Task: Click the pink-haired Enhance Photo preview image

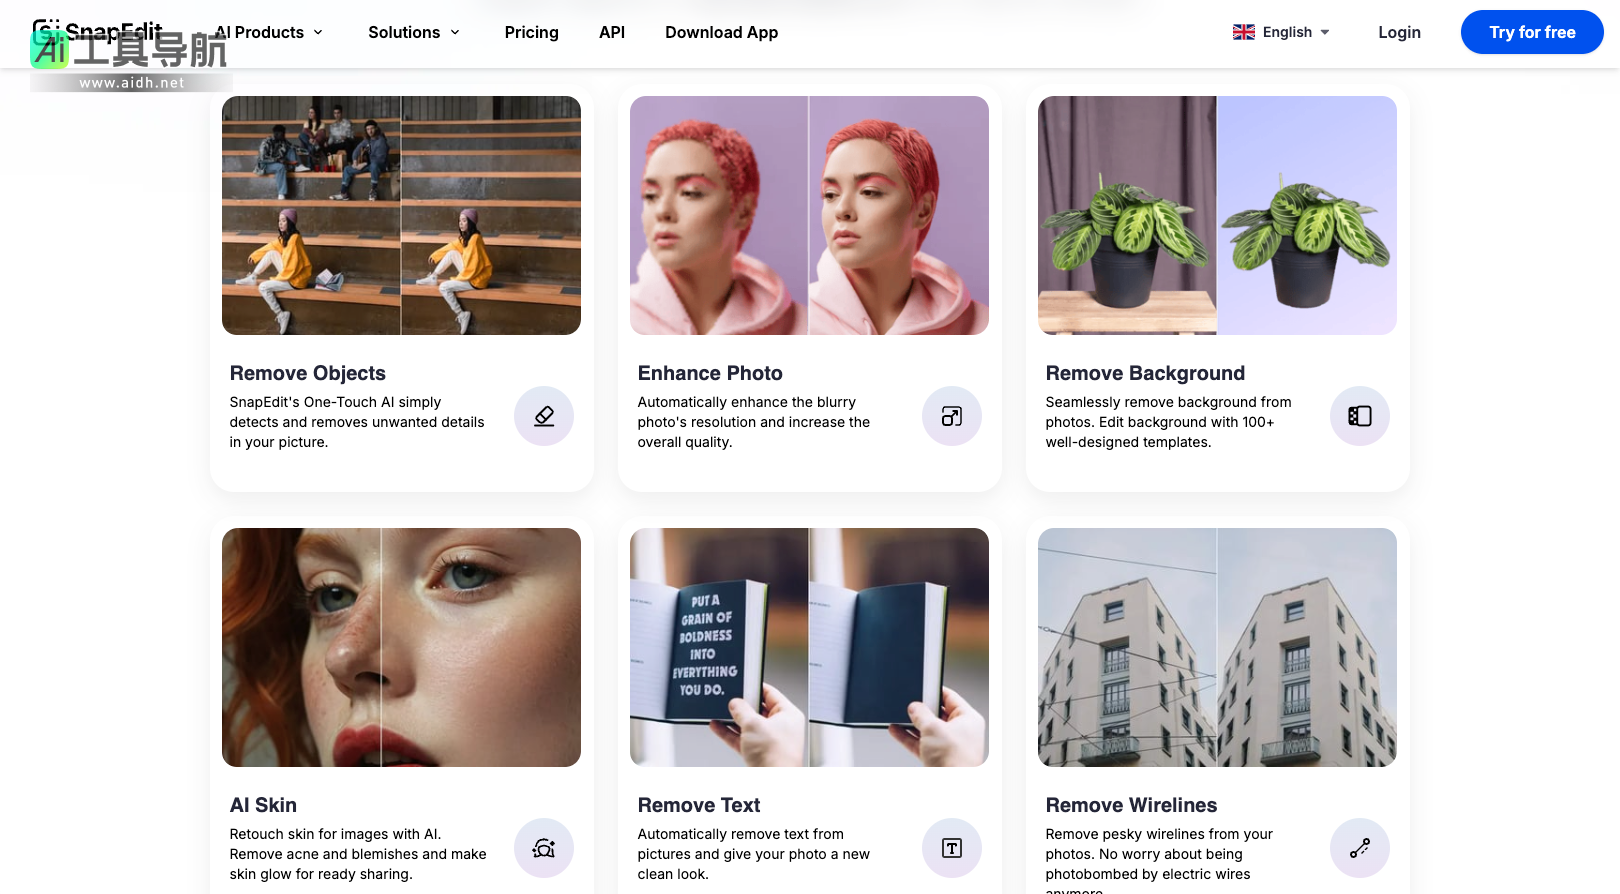Action: click(x=809, y=215)
